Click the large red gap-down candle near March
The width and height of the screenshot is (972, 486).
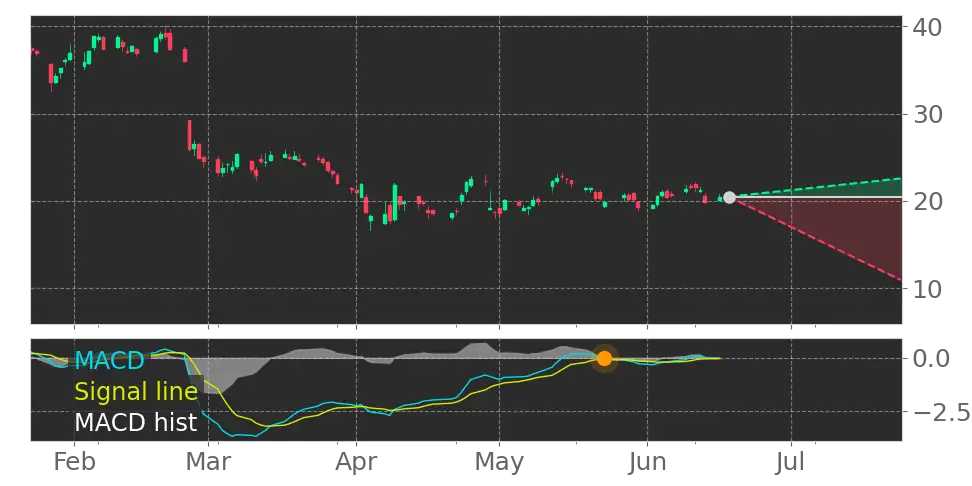[x=190, y=135]
